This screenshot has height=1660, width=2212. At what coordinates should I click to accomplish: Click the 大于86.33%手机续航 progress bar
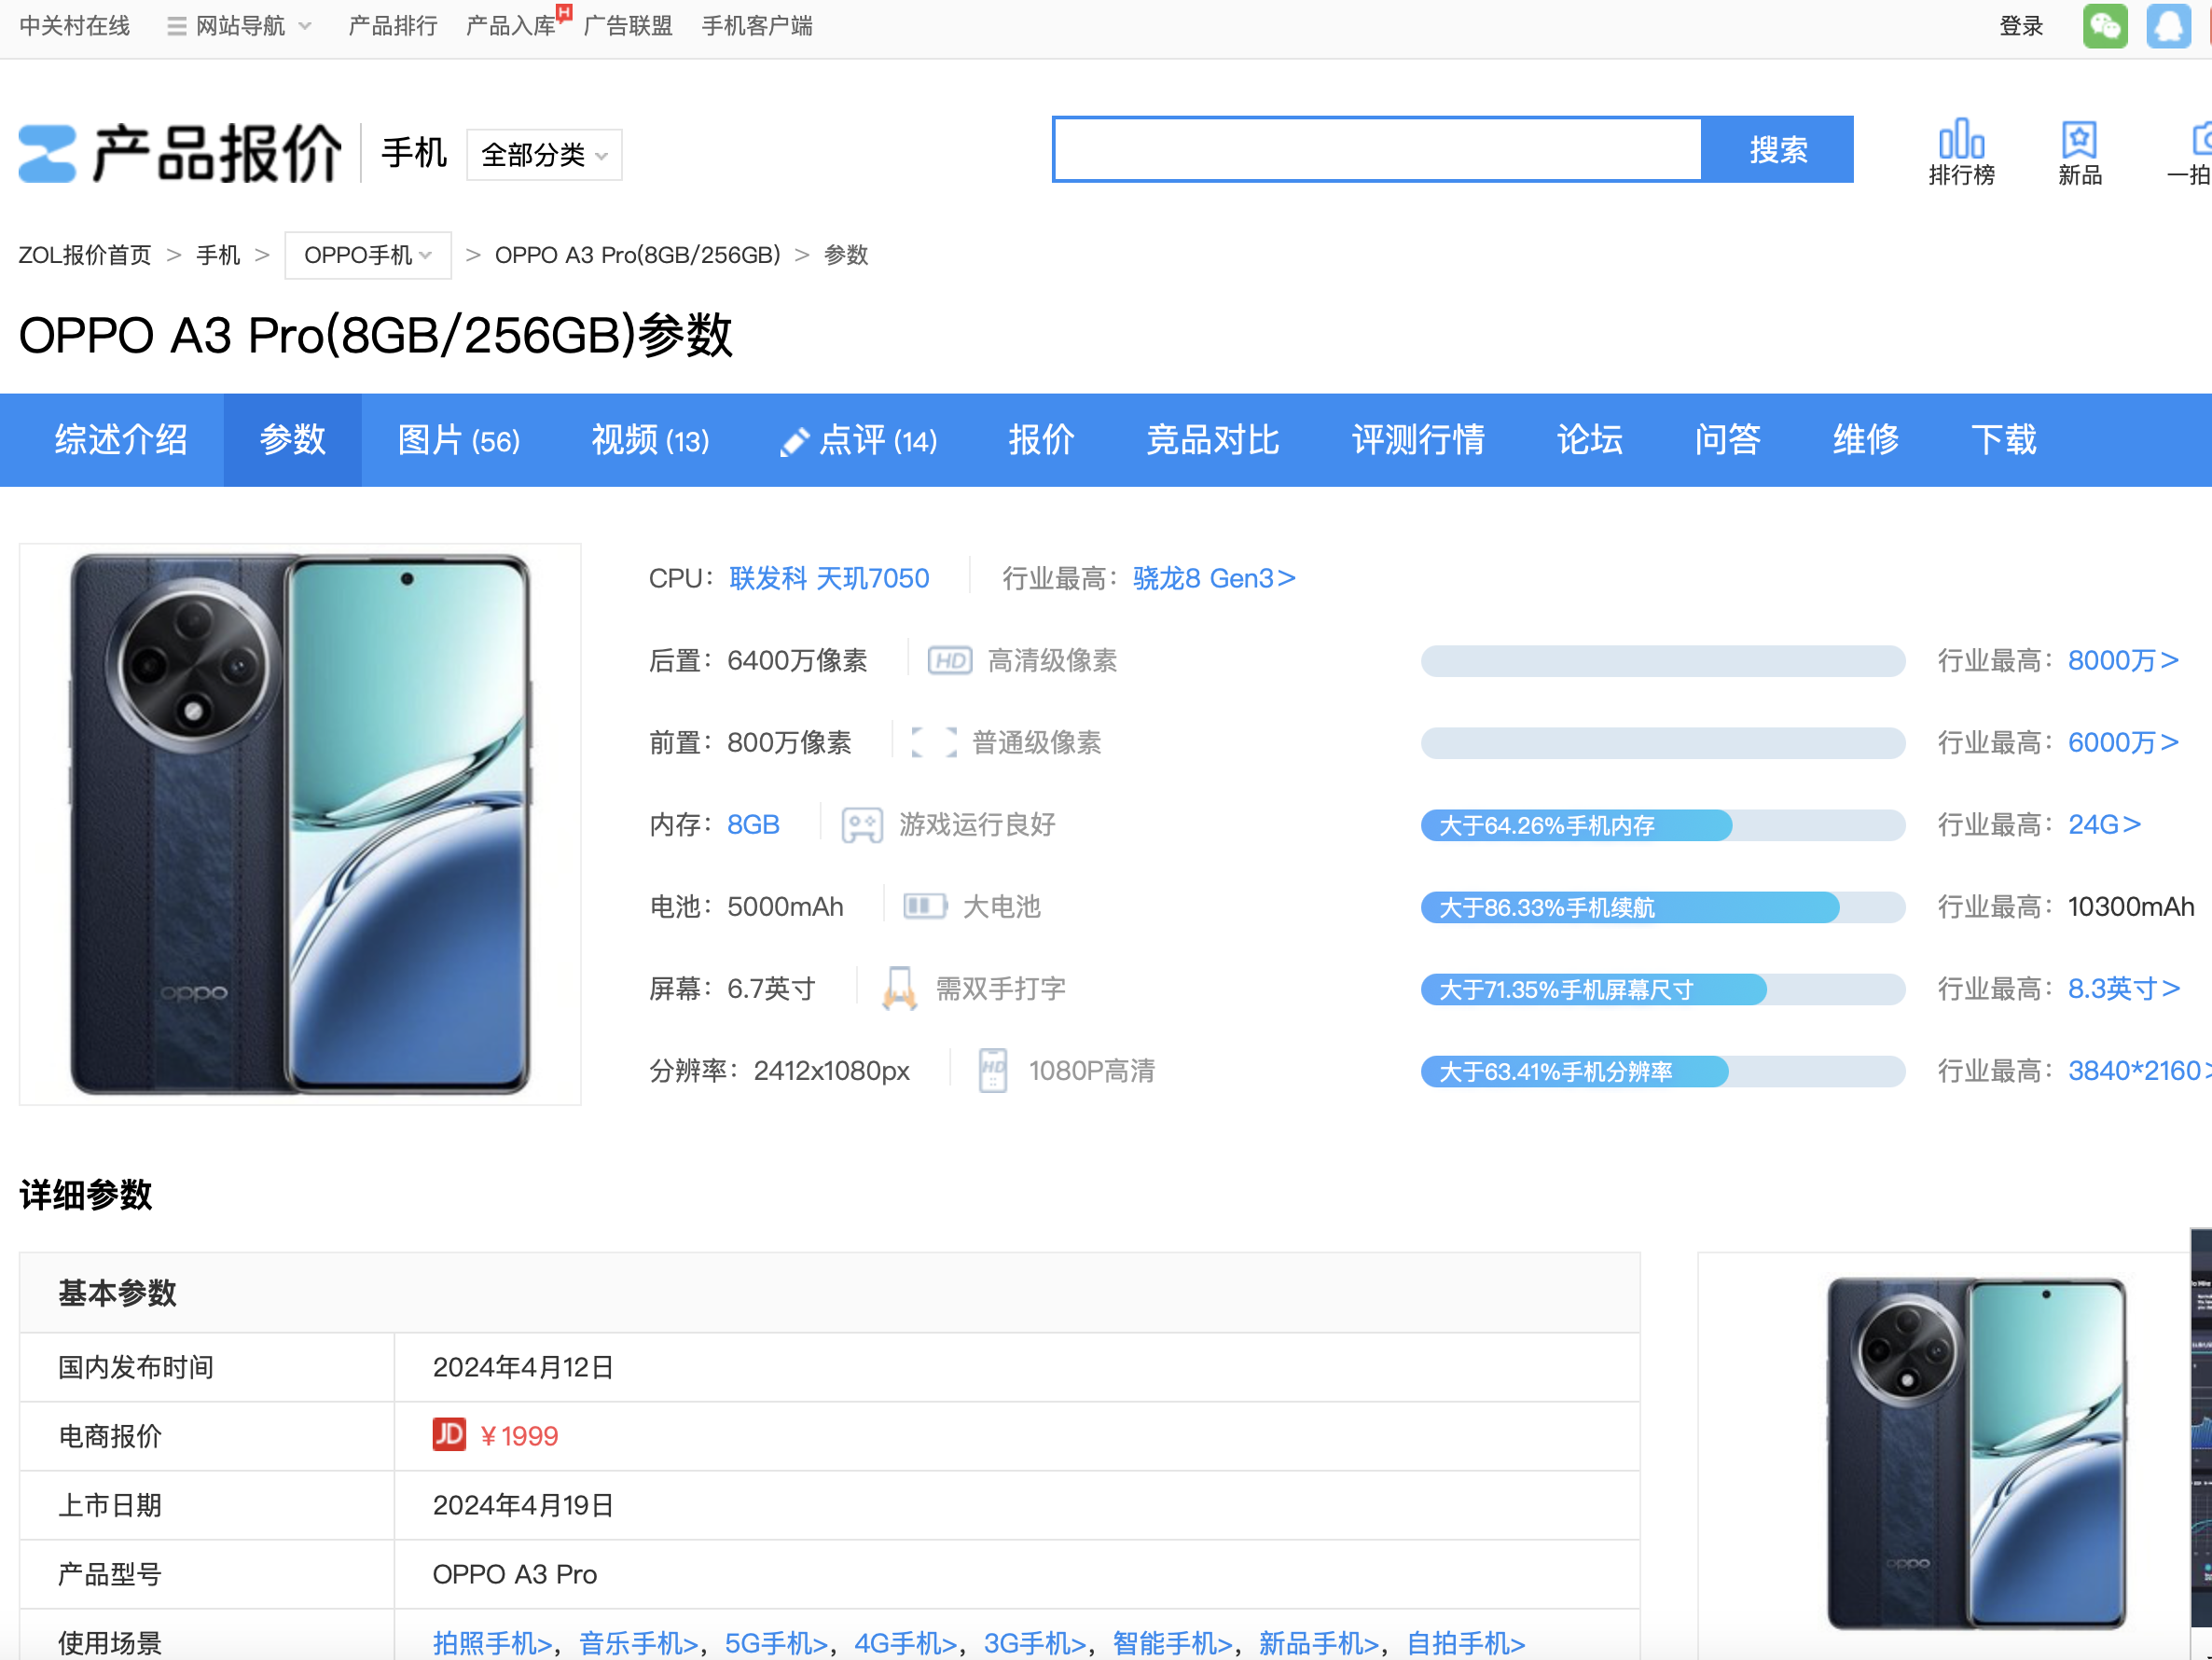click(1662, 908)
